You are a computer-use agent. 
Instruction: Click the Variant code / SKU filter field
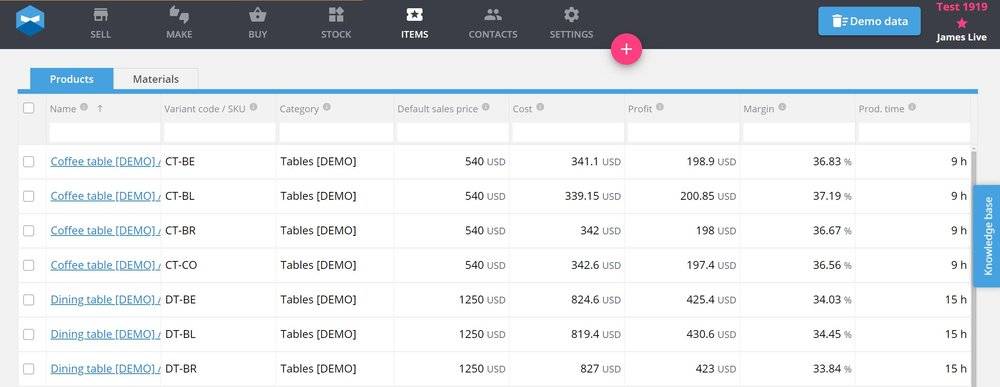(219, 133)
